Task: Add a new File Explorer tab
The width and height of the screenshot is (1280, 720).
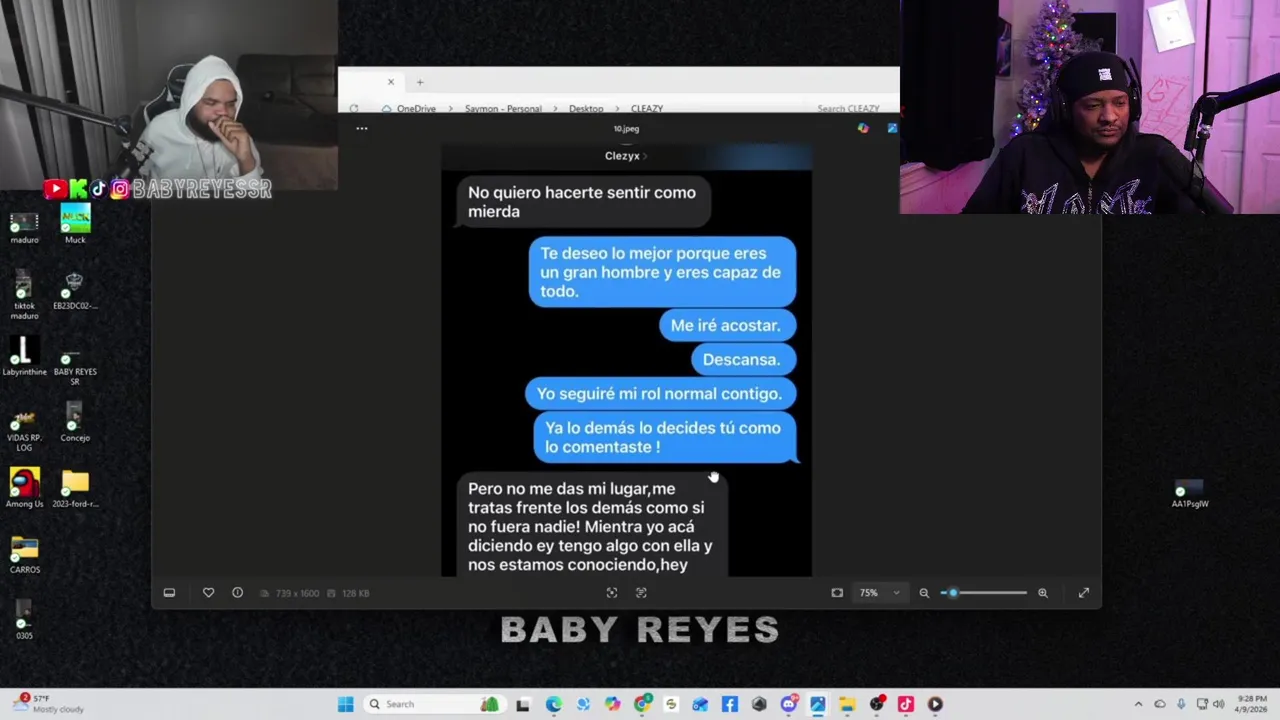Action: pyautogui.click(x=420, y=82)
